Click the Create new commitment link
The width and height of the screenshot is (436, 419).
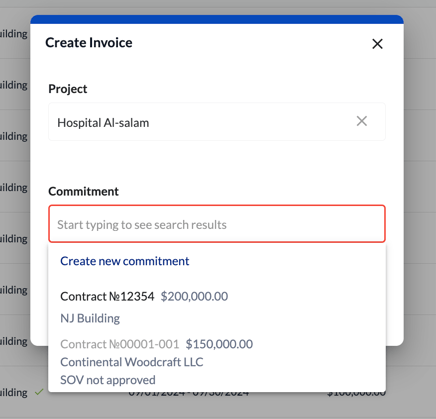click(x=125, y=261)
